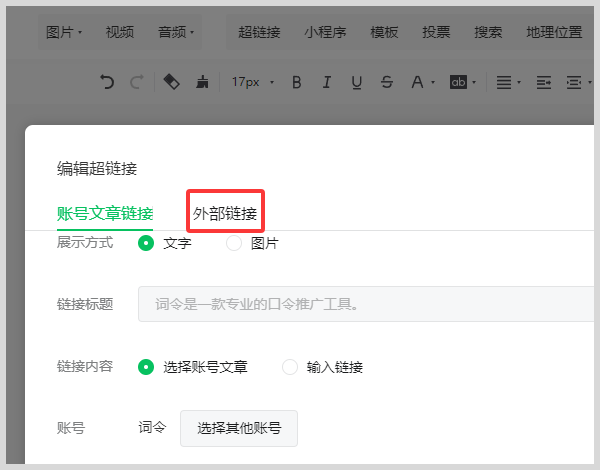Click 地理位置 in the insert bar

pyautogui.click(x=554, y=32)
